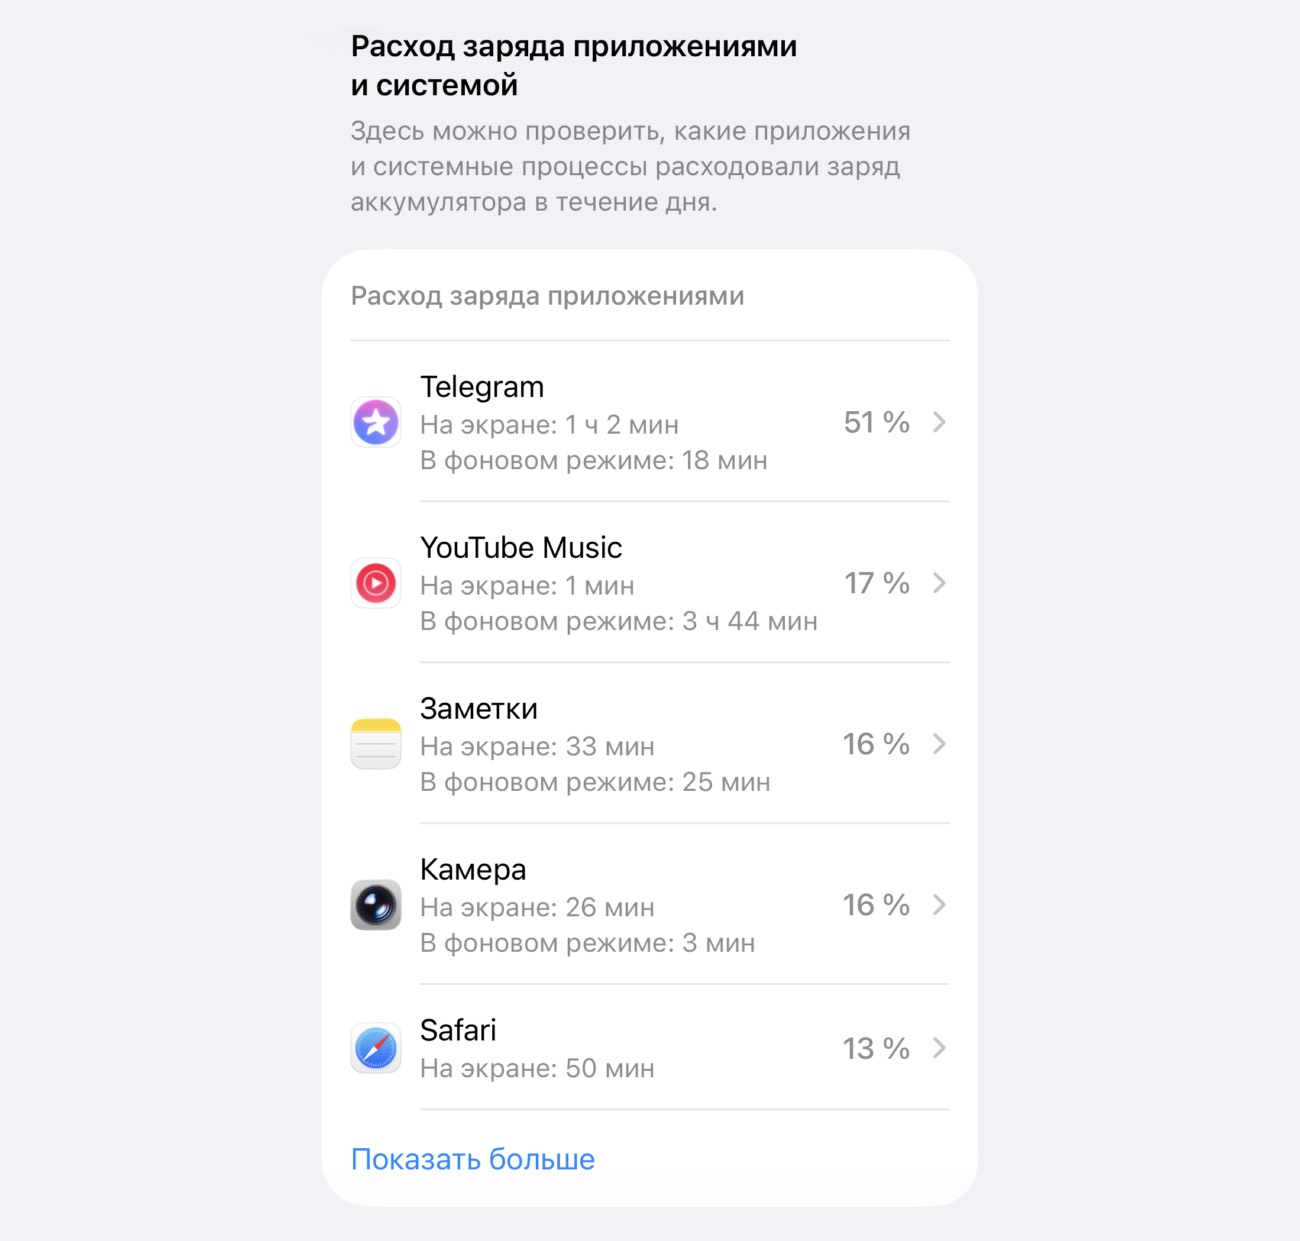
Task: Tap the Заметки row title
Action: [479, 709]
